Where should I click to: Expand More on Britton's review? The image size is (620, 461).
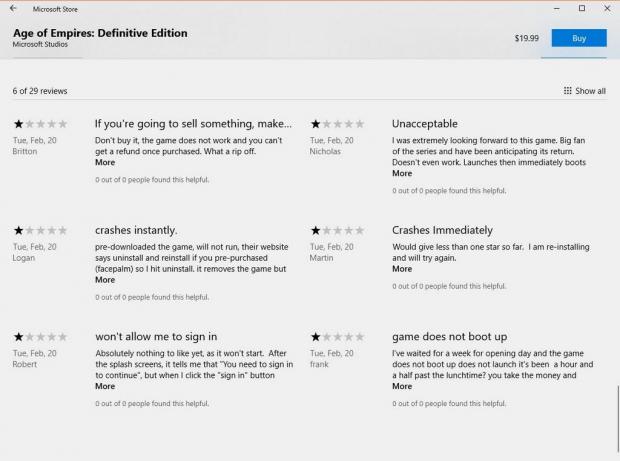(104, 163)
